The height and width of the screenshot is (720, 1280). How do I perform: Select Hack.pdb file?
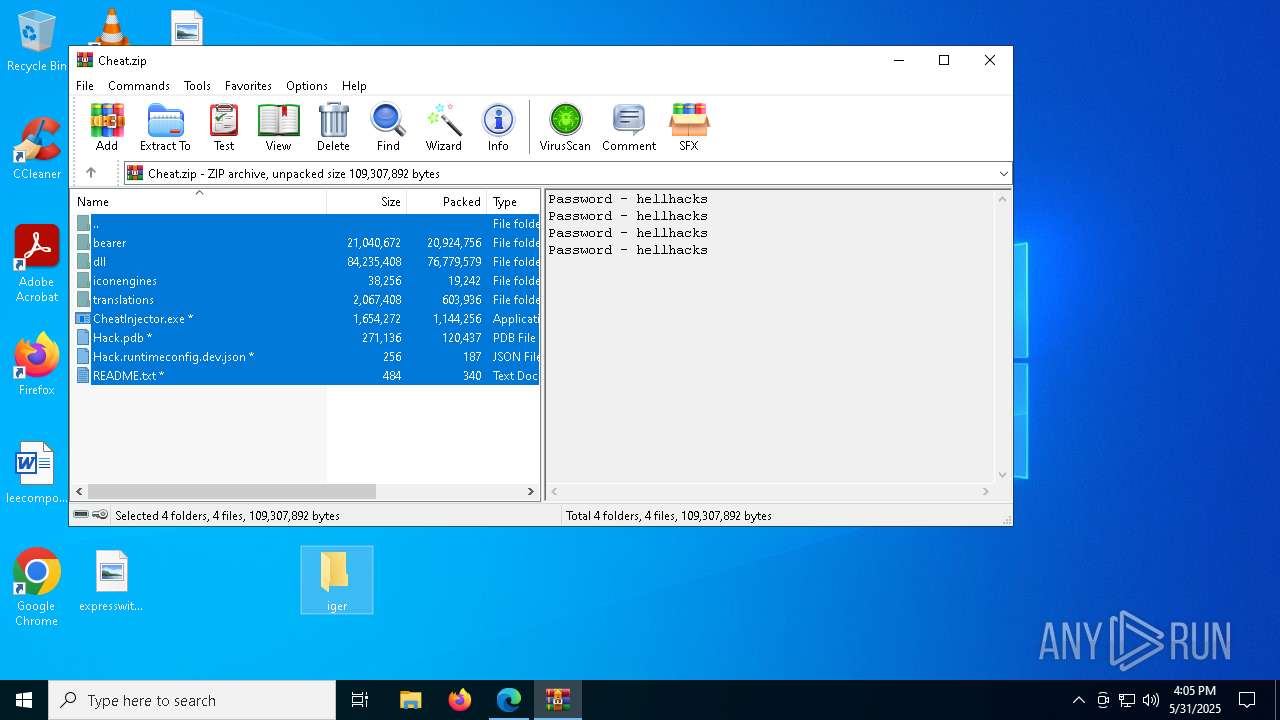(306, 338)
